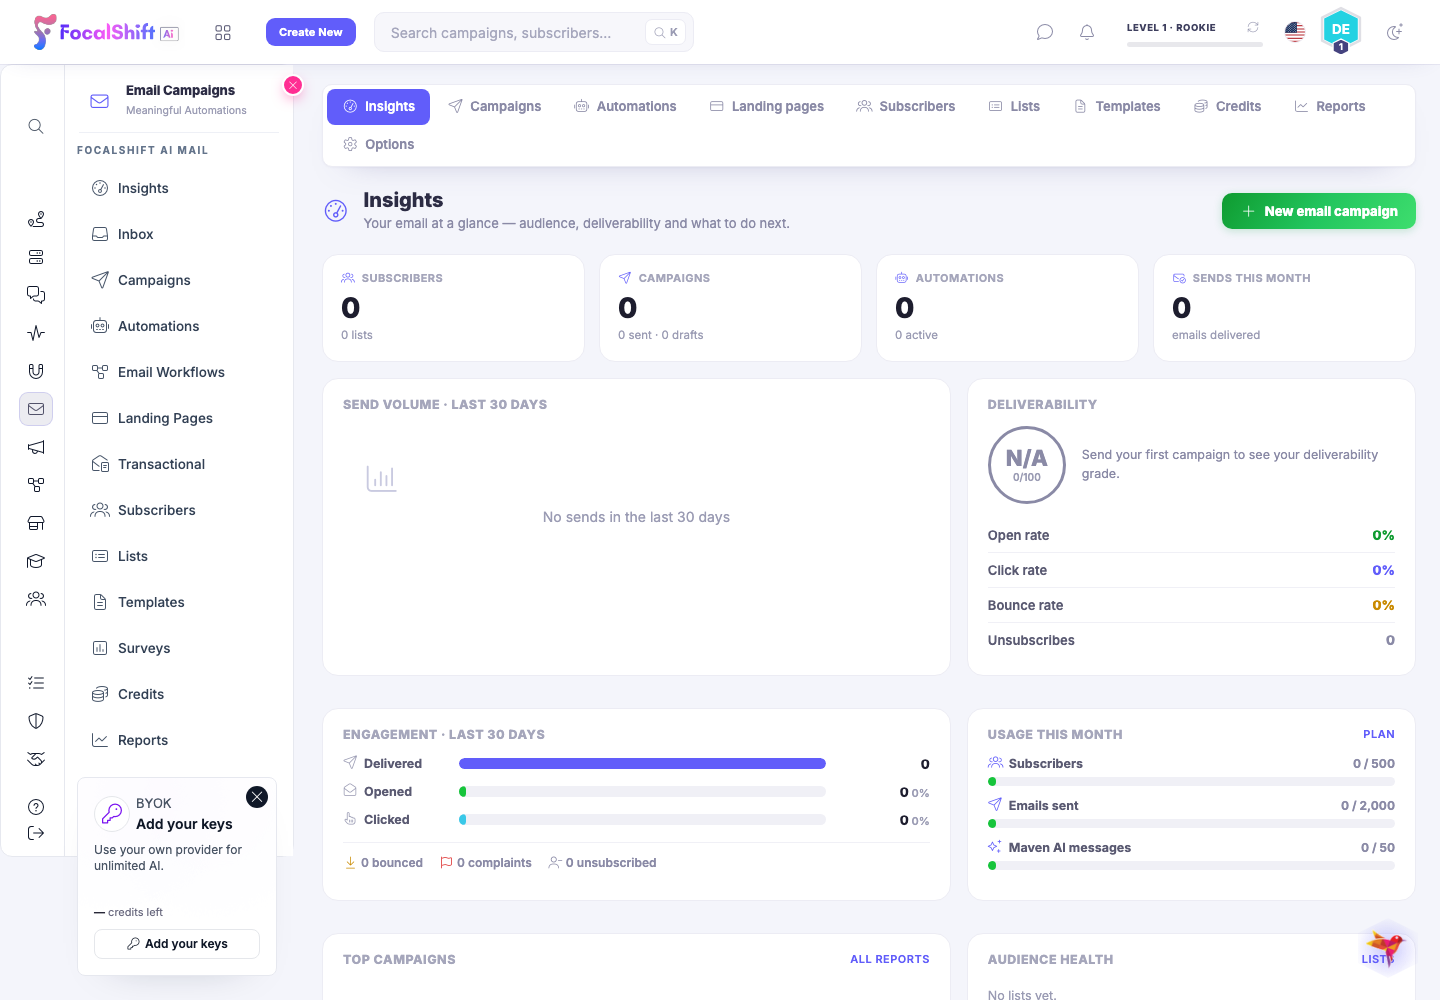Image resolution: width=1440 pixels, height=1000 pixels.
Task: Open Inbox in sidebar
Action: (179, 234)
